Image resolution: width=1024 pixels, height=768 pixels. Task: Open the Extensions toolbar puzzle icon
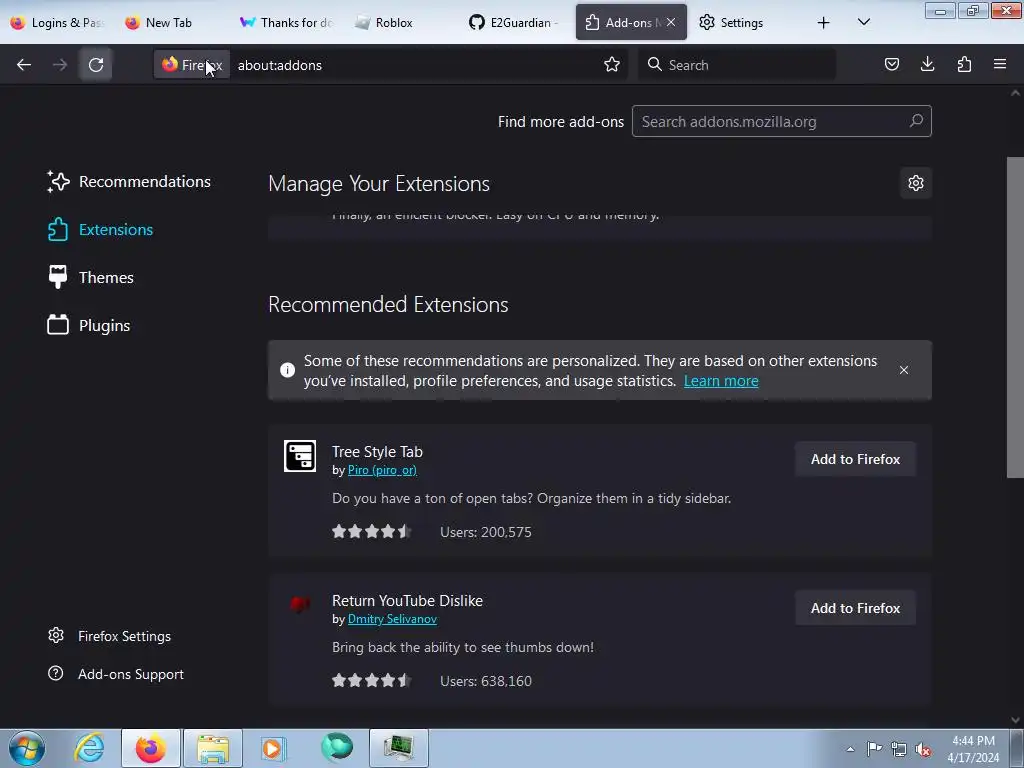964,64
